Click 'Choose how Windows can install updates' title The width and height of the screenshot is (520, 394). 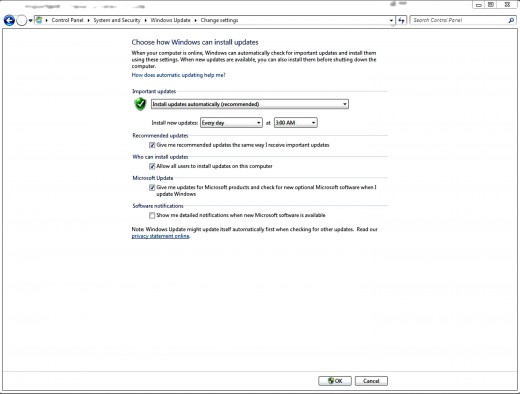[x=195, y=42]
